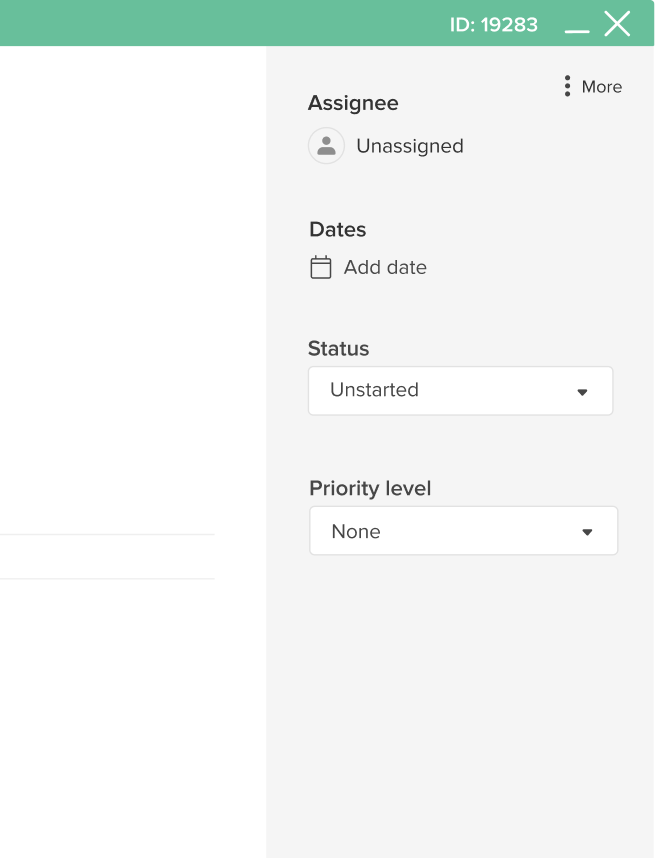The width and height of the screenshot is (655, 858).
Task: Open the three-dot More menu icon
Action: 567,86
